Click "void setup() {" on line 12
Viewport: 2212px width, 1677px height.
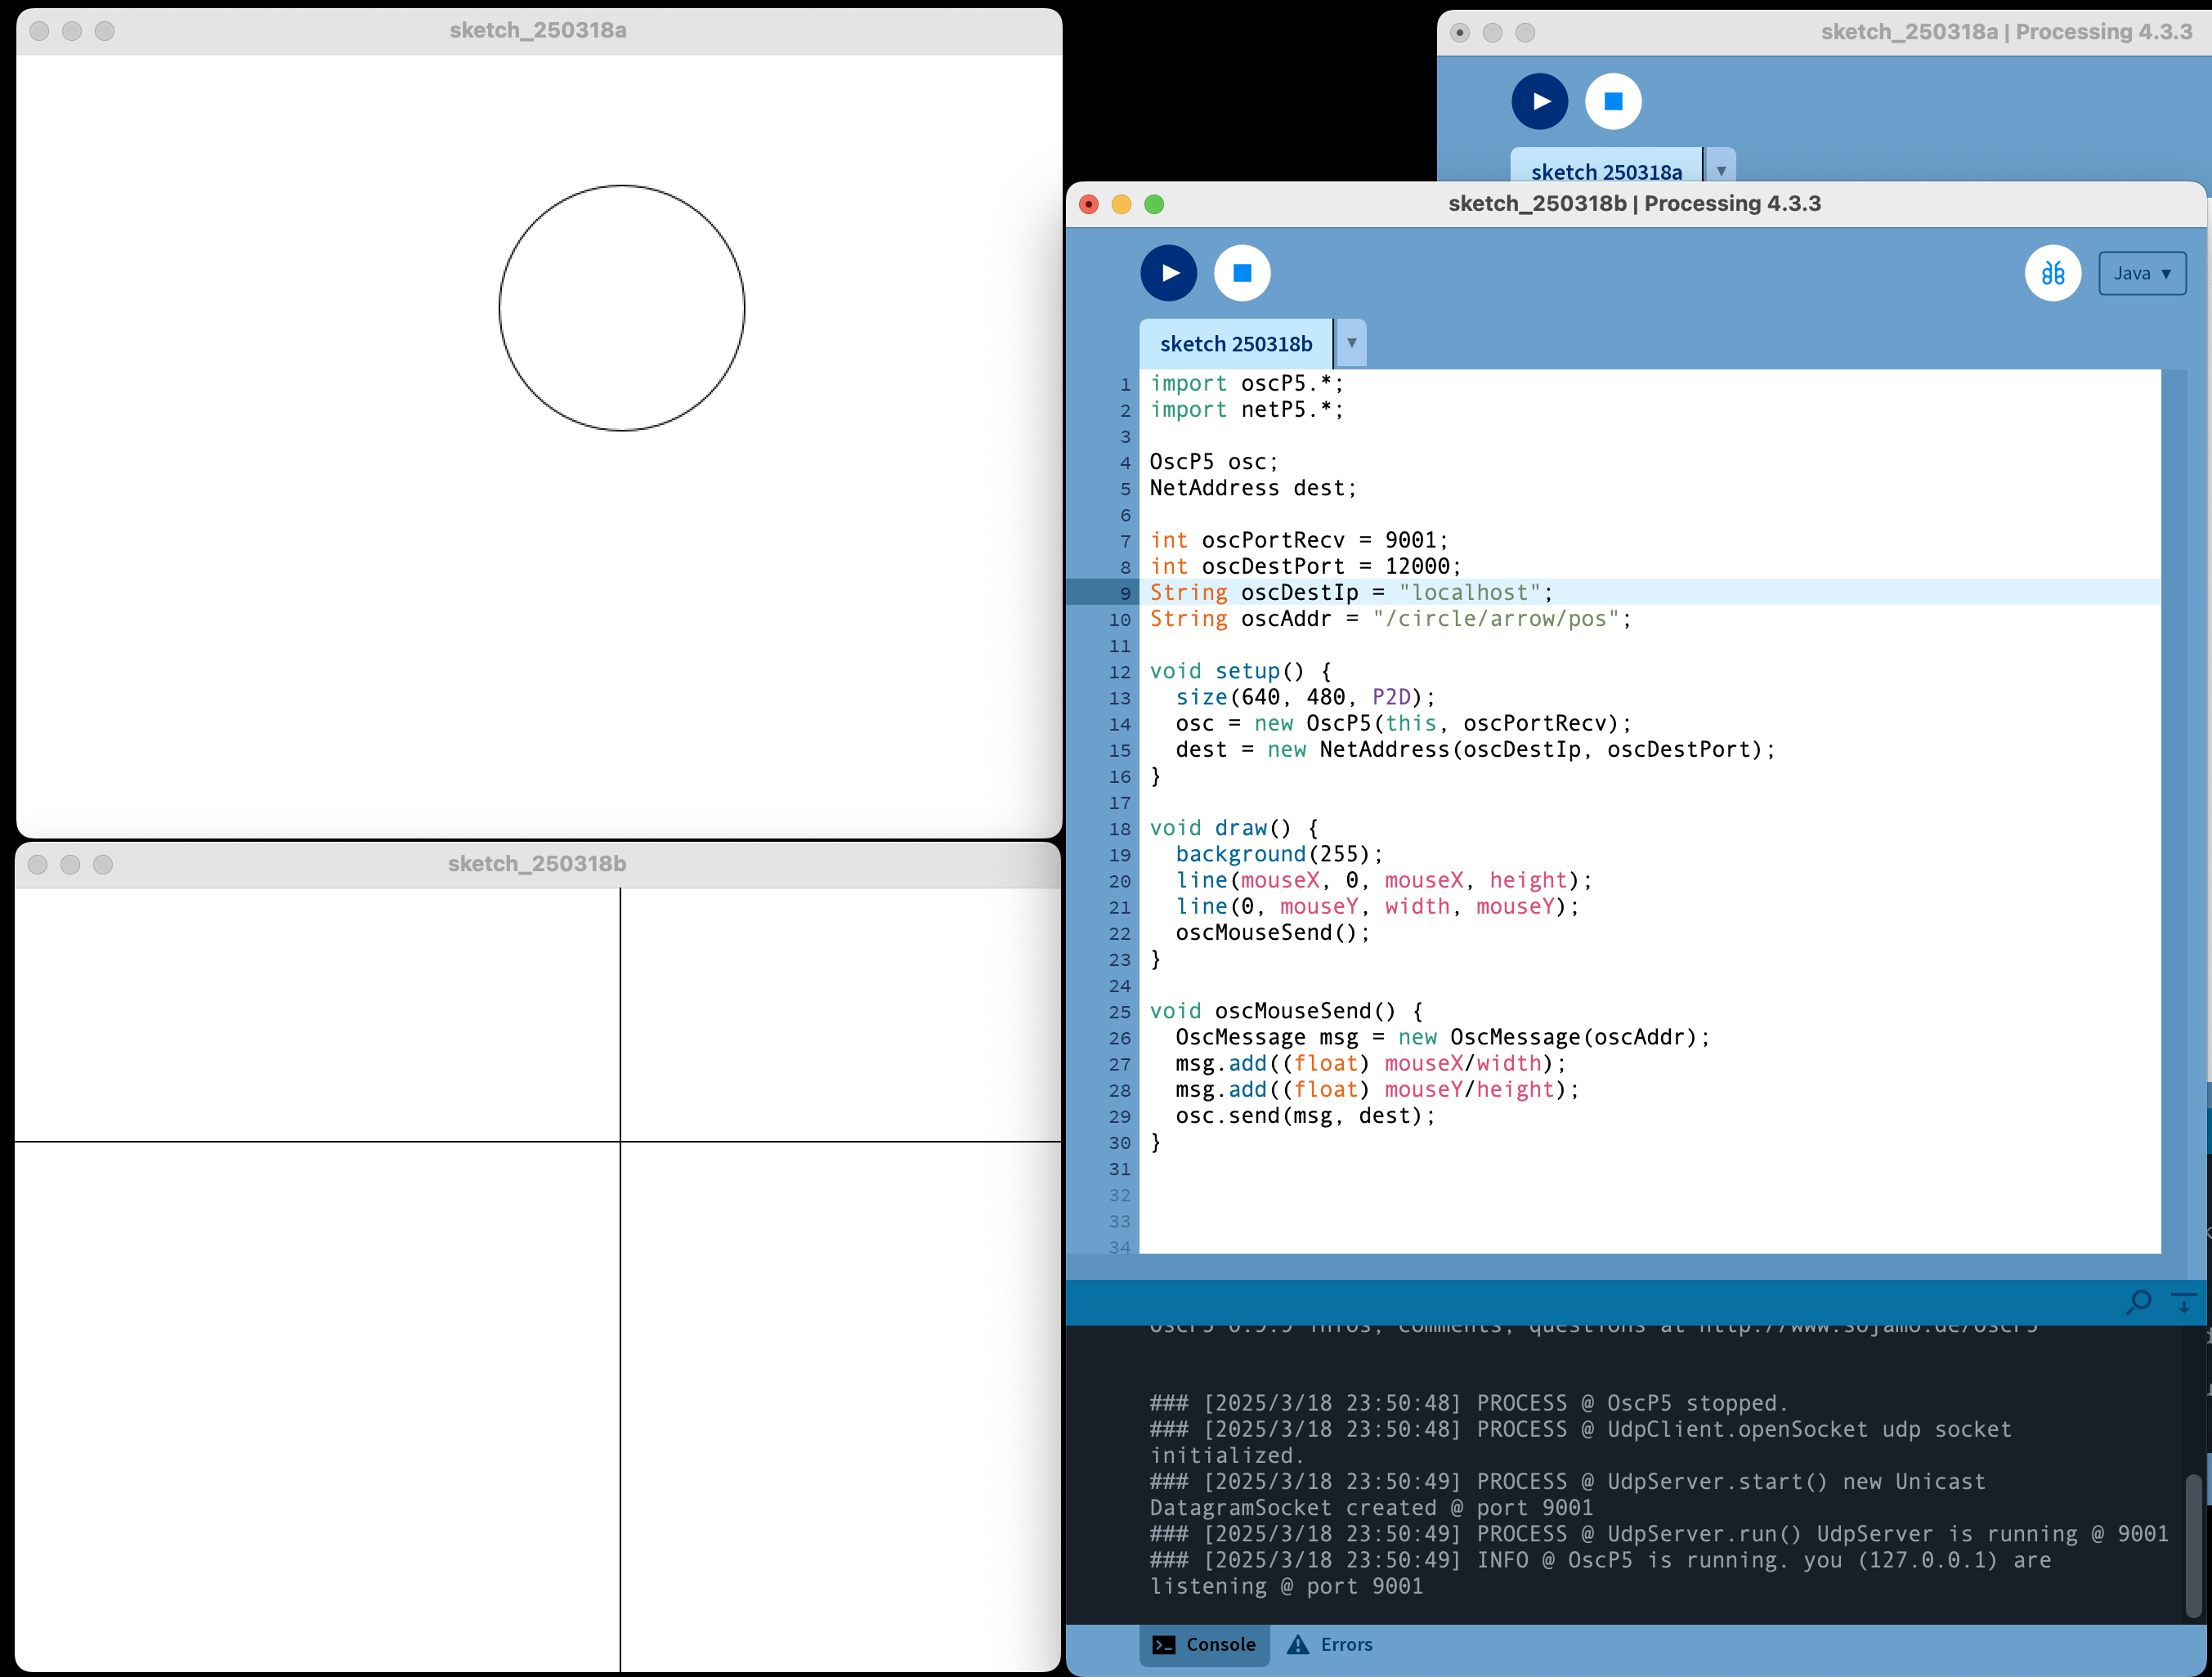tap(1240, 671)
